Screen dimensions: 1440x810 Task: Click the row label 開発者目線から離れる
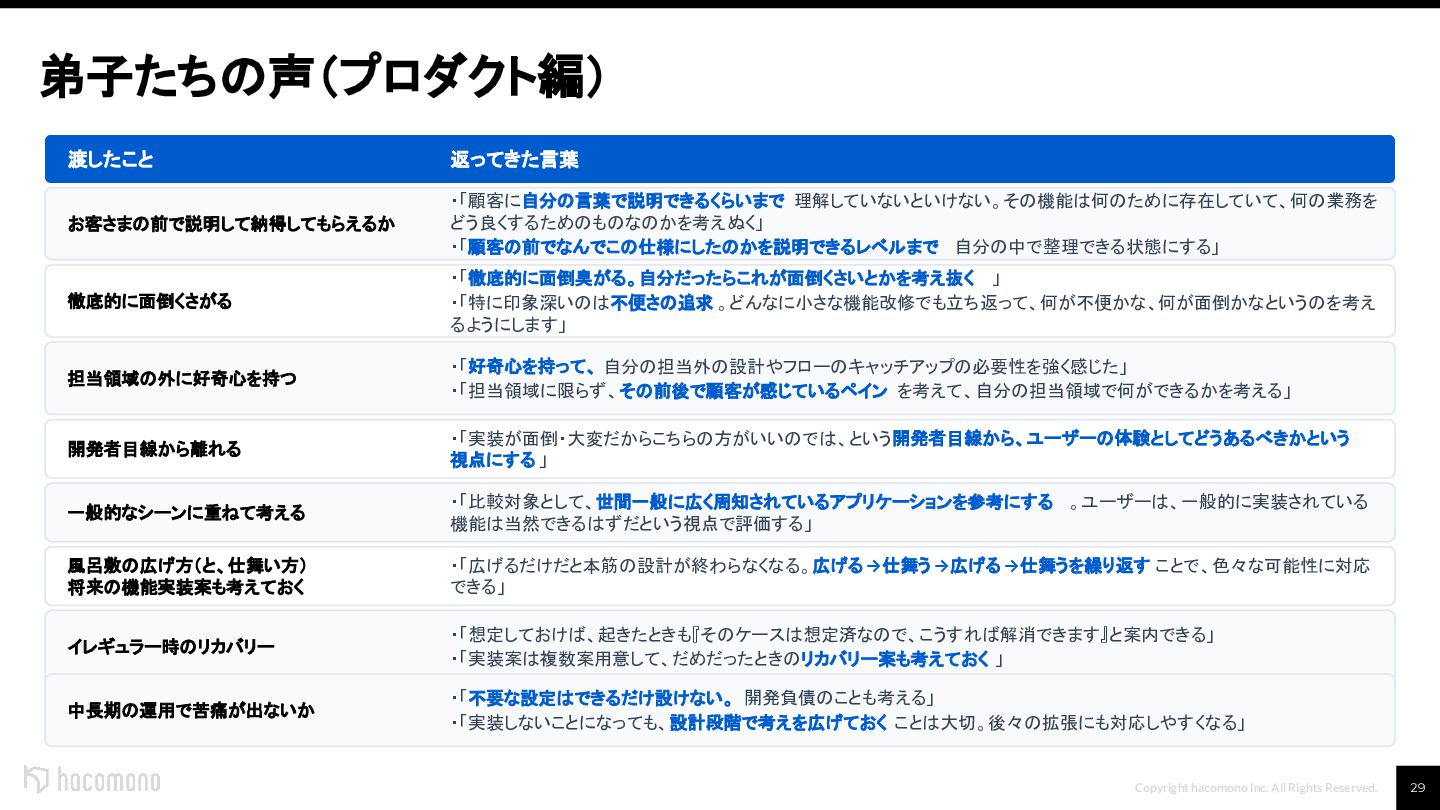155,449
